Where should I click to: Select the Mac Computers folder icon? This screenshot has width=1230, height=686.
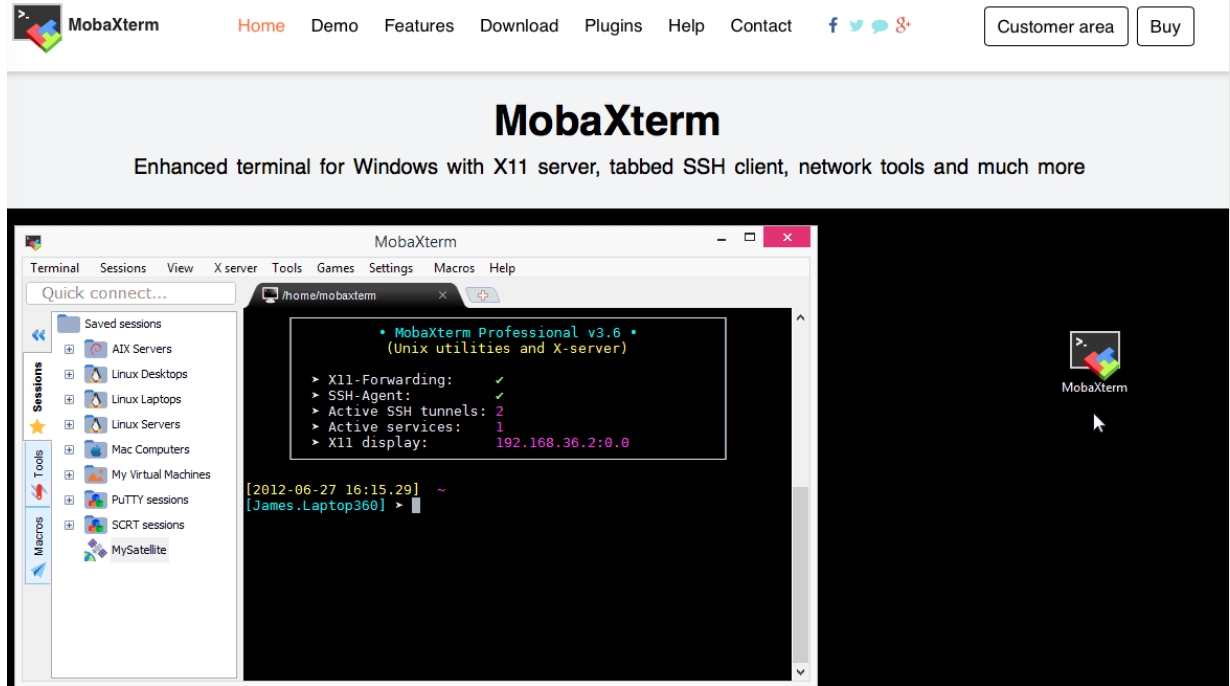[x=96, y=449]
